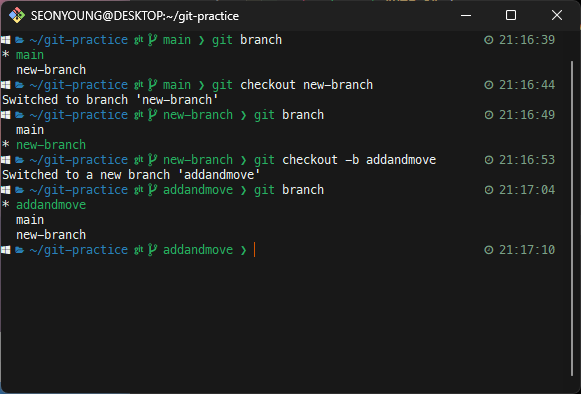Click the first 'git branch' command text
Screen dimensions: 581x394
point(247,40)
